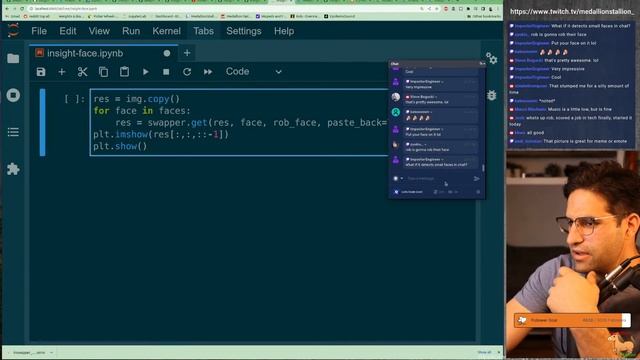Open the Edit menu
Screen dimensions: 640x360
(x=68, y=31)
